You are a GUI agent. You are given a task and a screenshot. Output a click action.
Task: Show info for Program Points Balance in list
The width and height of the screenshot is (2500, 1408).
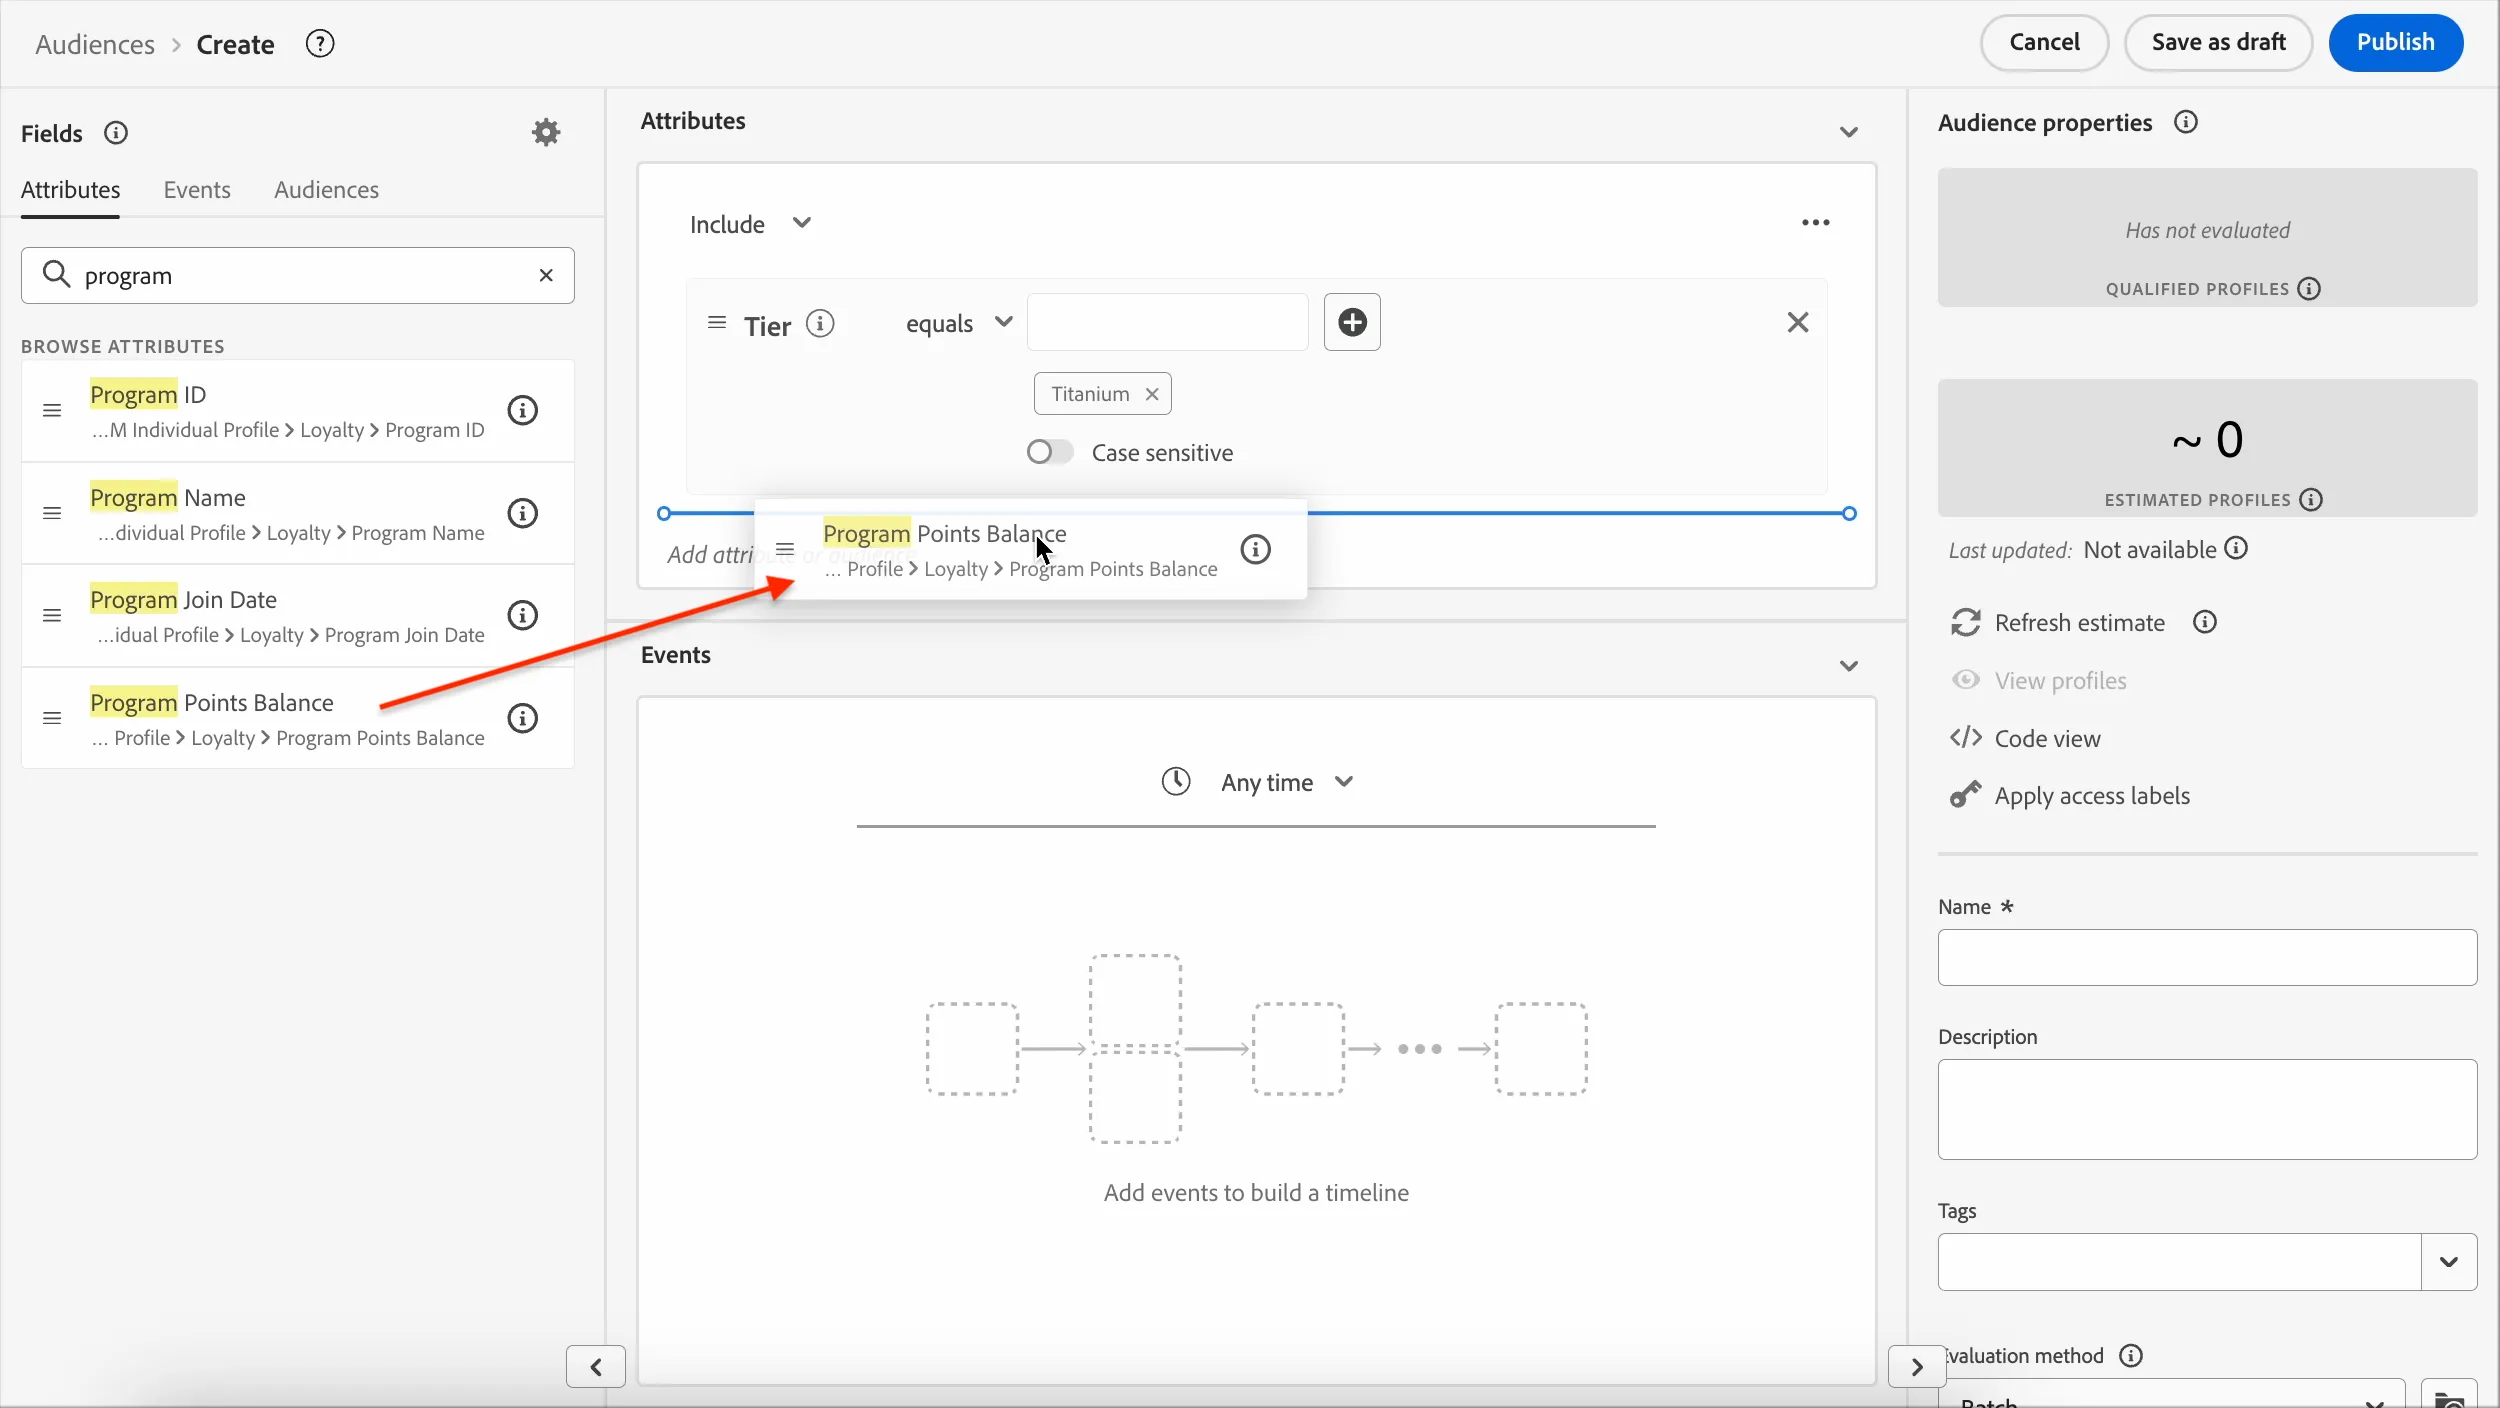[x=523, y=718]
